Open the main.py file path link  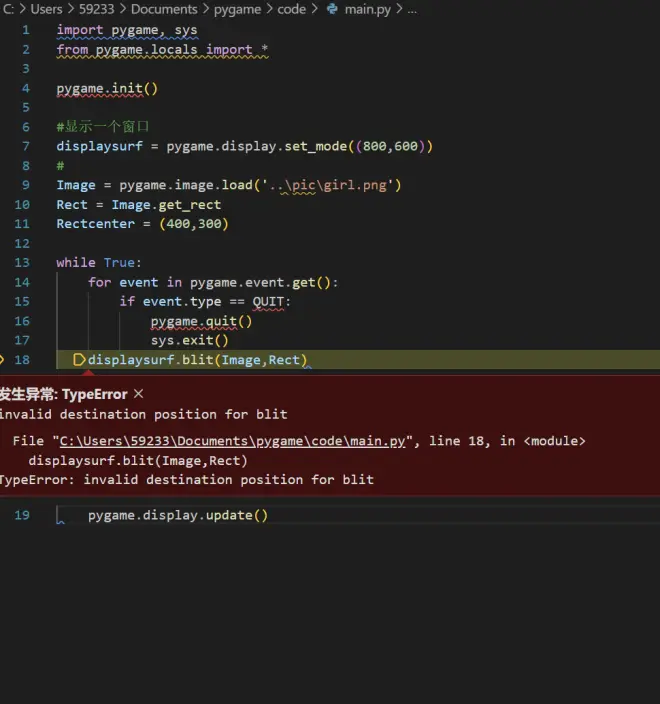pos(232,441)
